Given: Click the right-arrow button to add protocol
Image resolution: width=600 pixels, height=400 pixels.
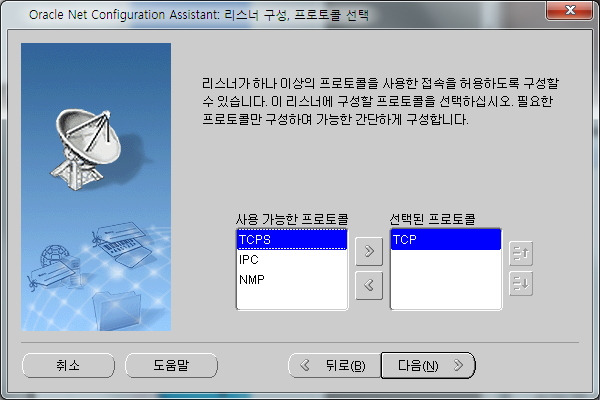Looking at the screenshot, I should pyautogui.click(x=369, y=251).
